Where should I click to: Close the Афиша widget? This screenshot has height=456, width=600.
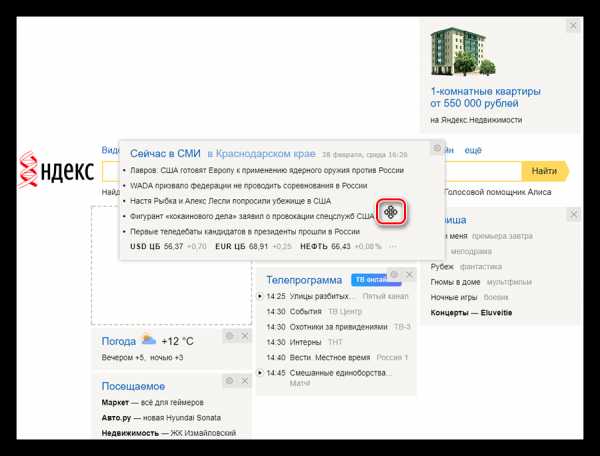[x=573, y=214]
